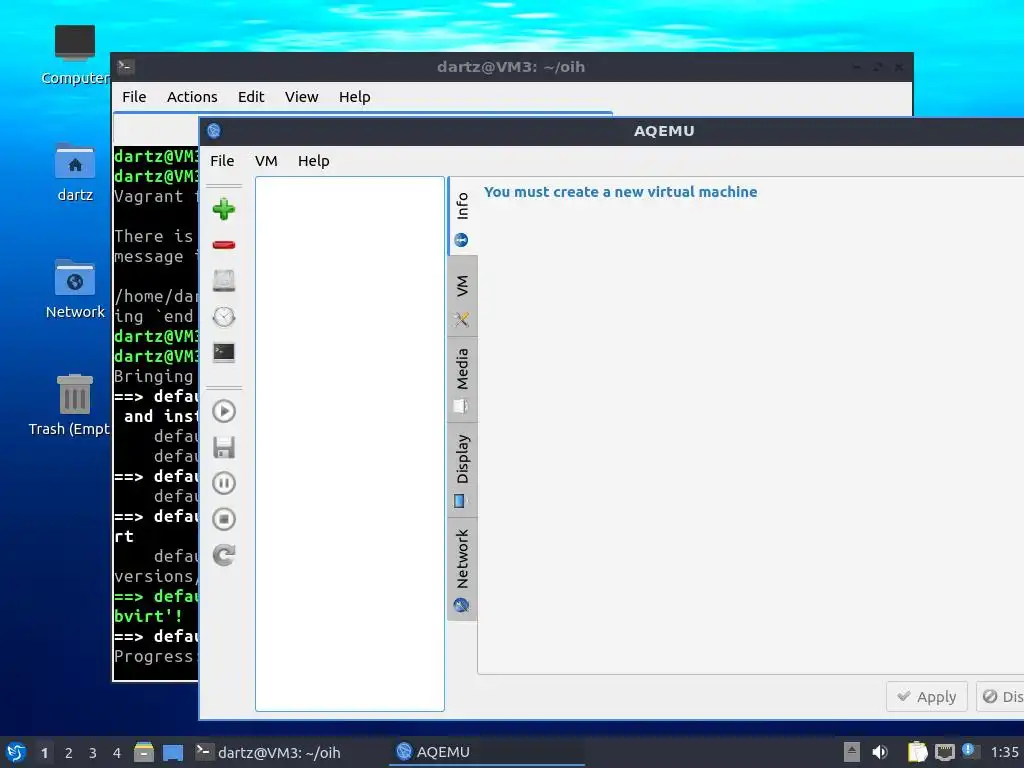This screenshot has width=1024, height=768.
Task: Click the network connection tray icon
Action: click(944, 752)
